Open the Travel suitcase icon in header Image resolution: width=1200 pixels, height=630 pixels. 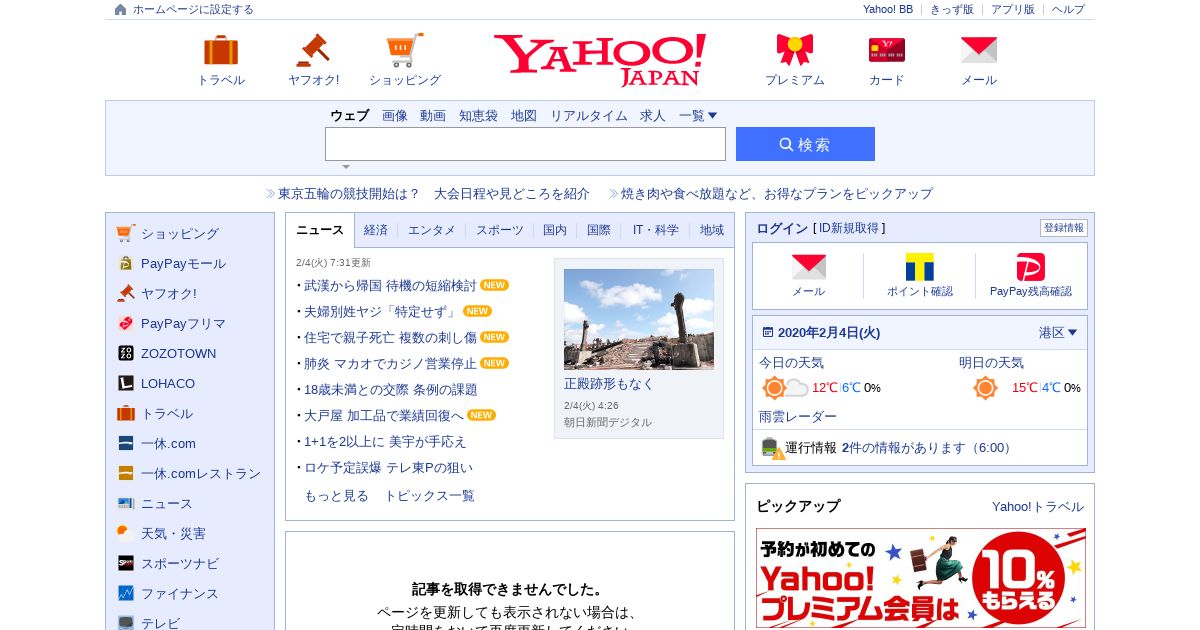pos(221,50)
